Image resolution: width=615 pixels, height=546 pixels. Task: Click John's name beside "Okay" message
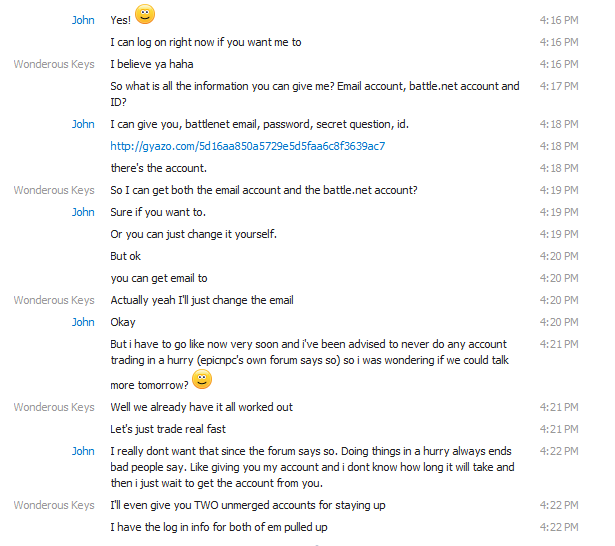(x=83, y=322)
